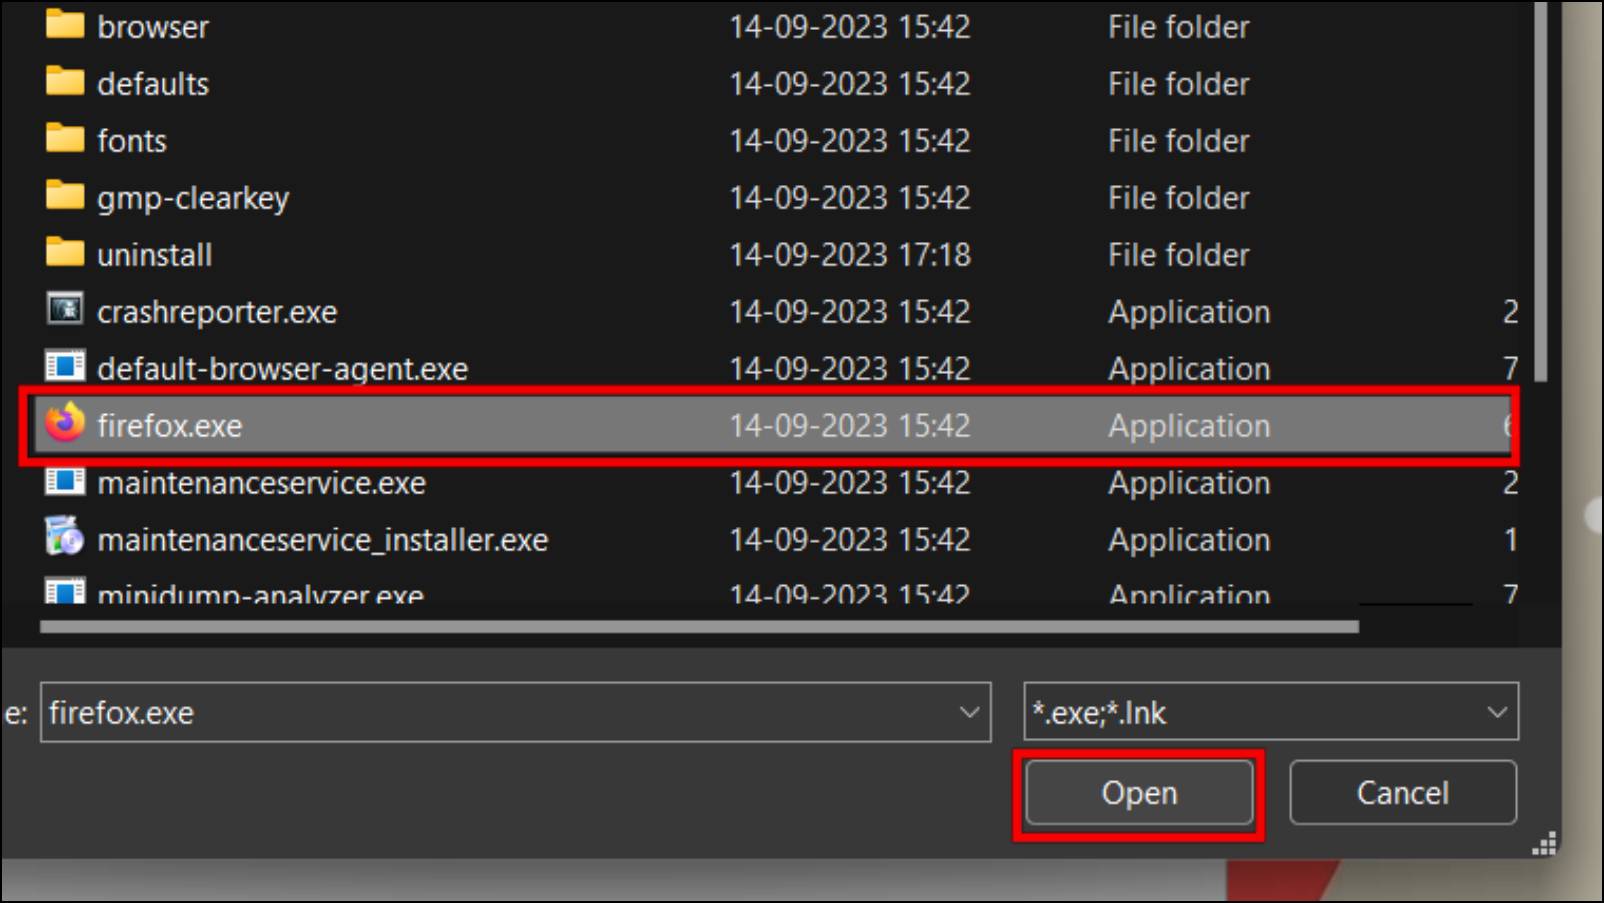The image size is (1604, 903).
Task: Select the fonts folder icon
Action: (65, 138)
